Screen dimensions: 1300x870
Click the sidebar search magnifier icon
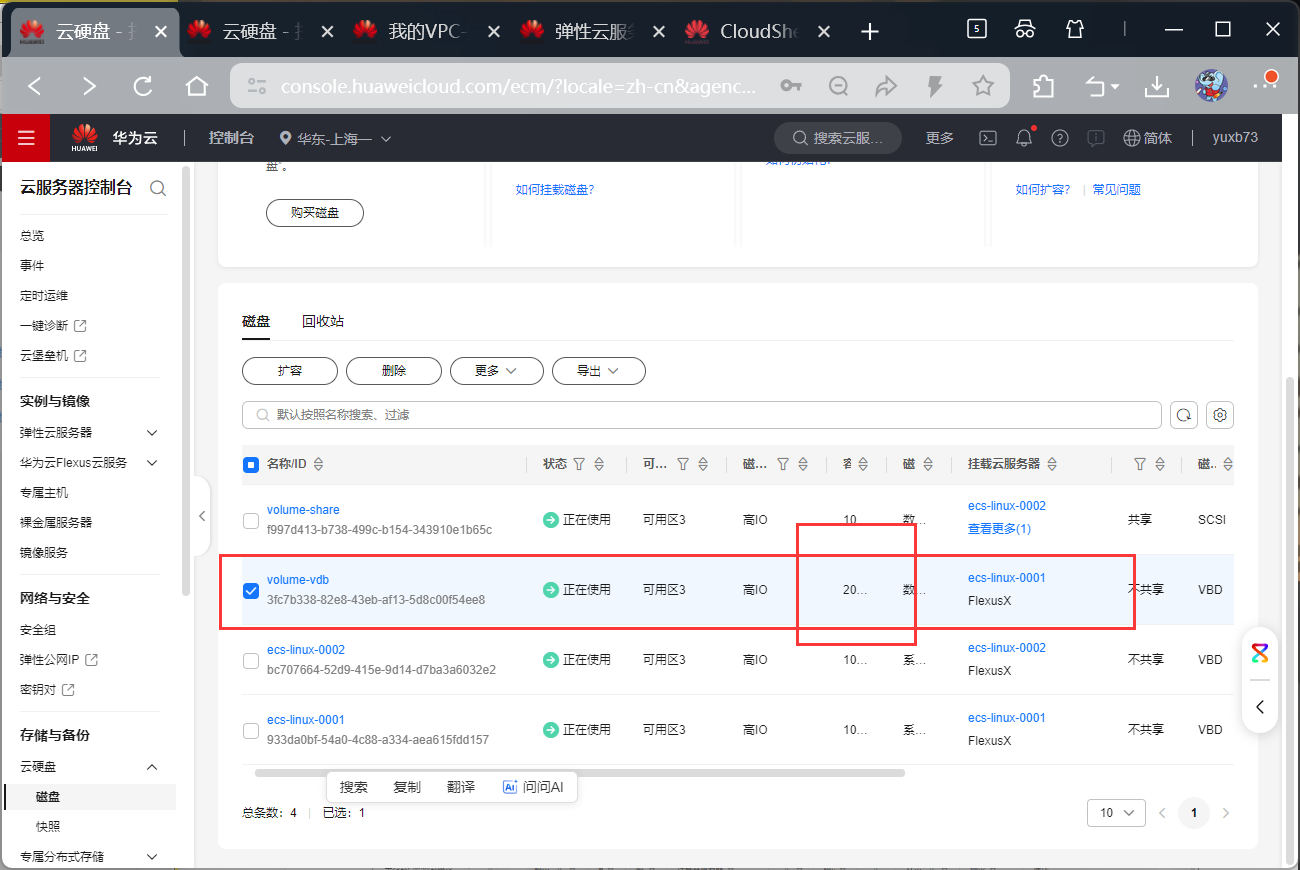(x=157, y=188)
